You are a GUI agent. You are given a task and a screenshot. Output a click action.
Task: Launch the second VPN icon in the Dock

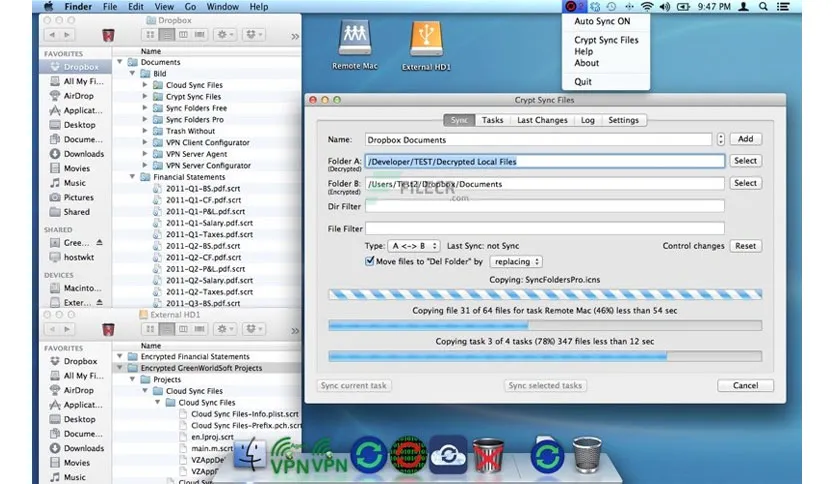pyautogui.click(x=328, y=456)
